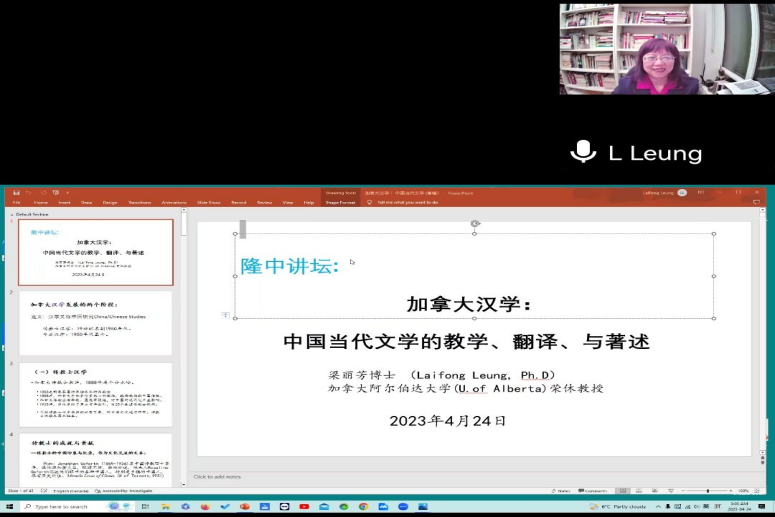Viewport: 775px width, 517px height.
Task: Collapse the Default Section expander arrow
Action: [x=12, y=214]
